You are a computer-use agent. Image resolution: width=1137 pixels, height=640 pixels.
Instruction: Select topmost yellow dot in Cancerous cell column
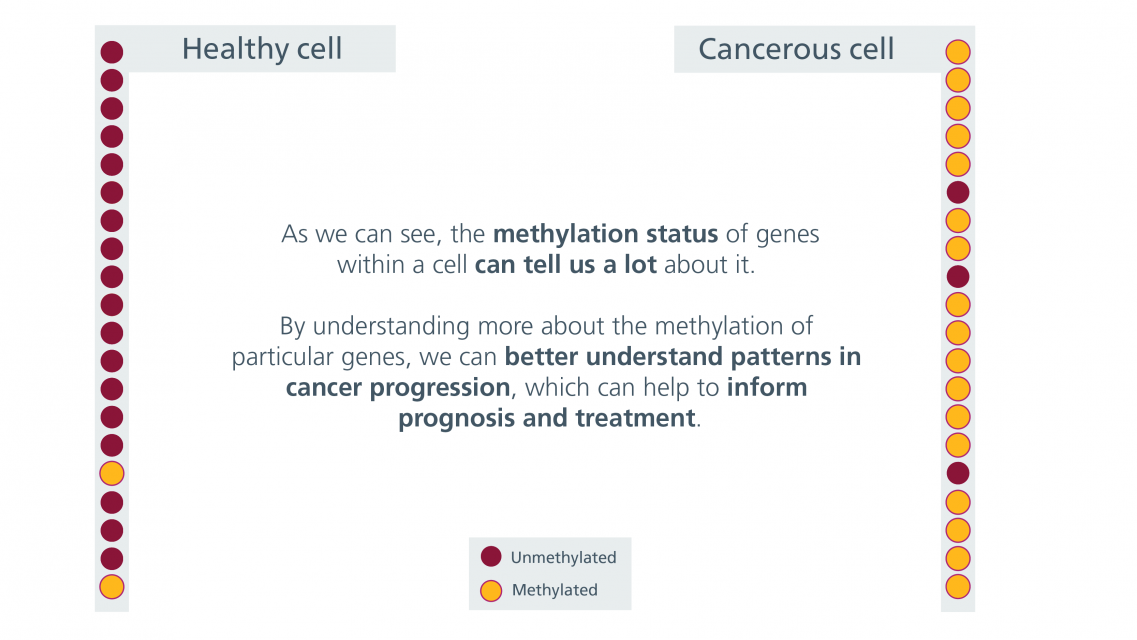tap(958, 52)
